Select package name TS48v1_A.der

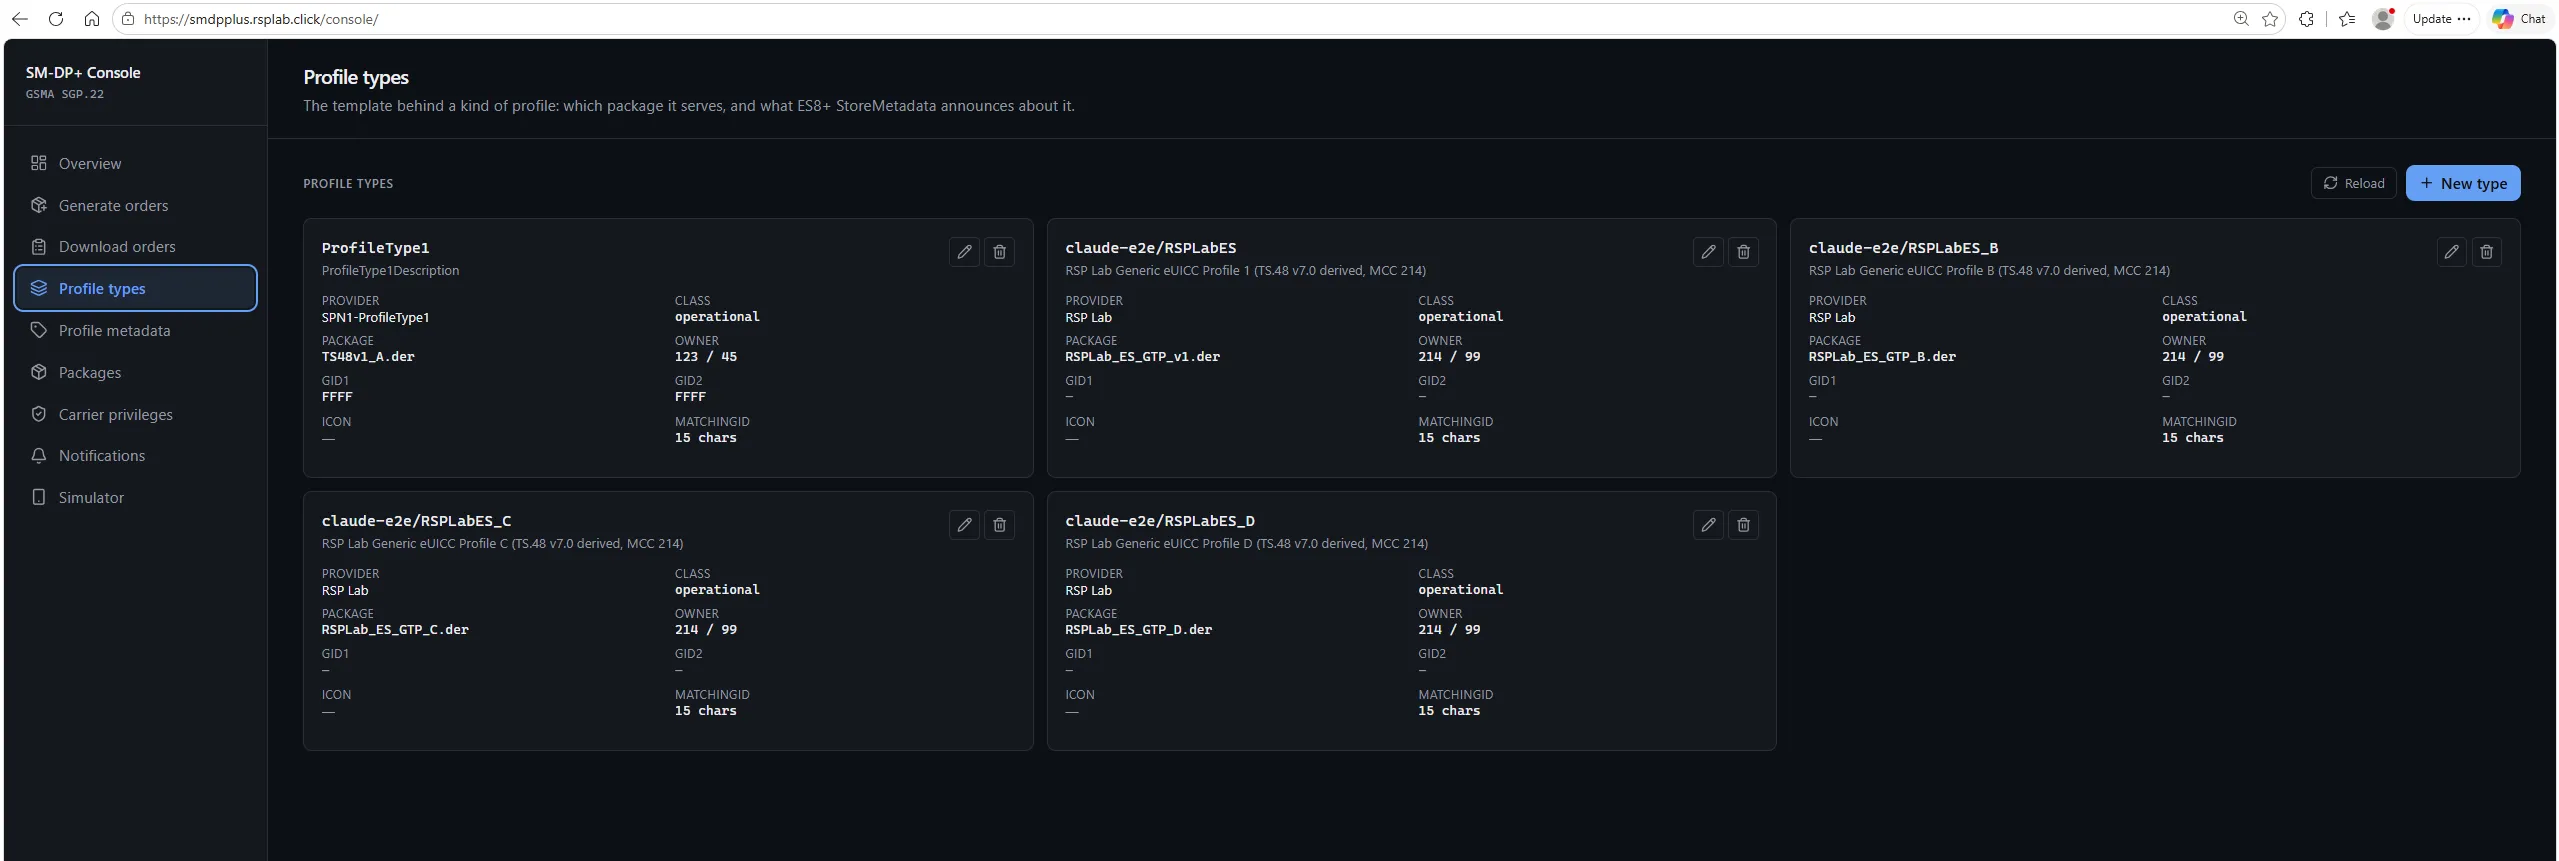[368, 357]
